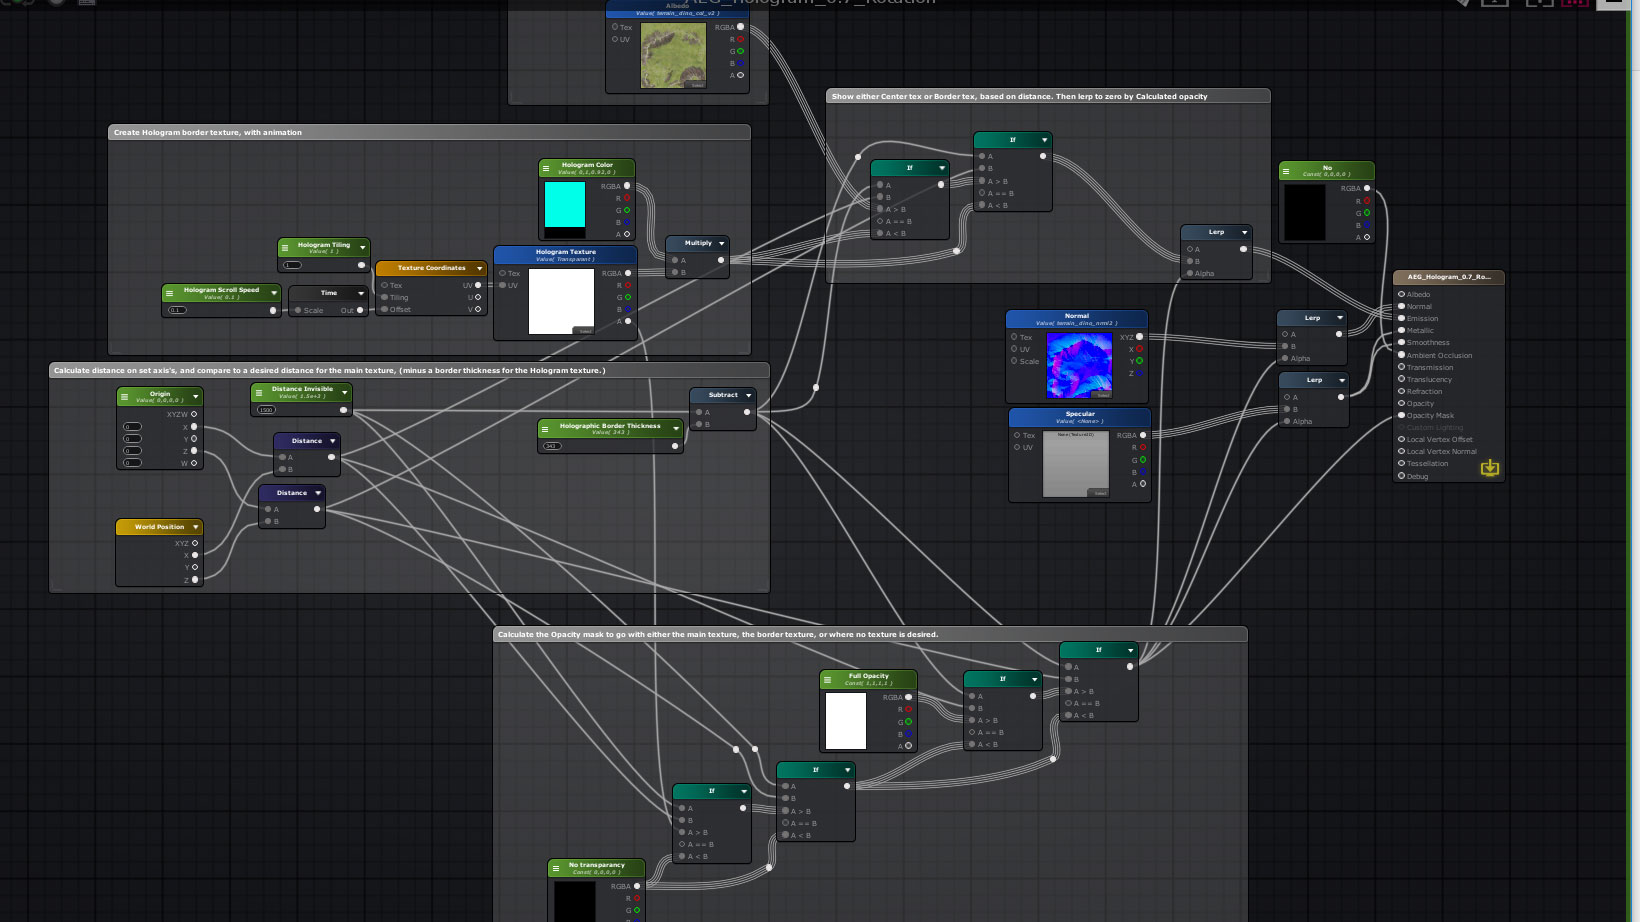Click Normal map texture preview thumbnail
1640x922 pixels.
(1079, 365)
